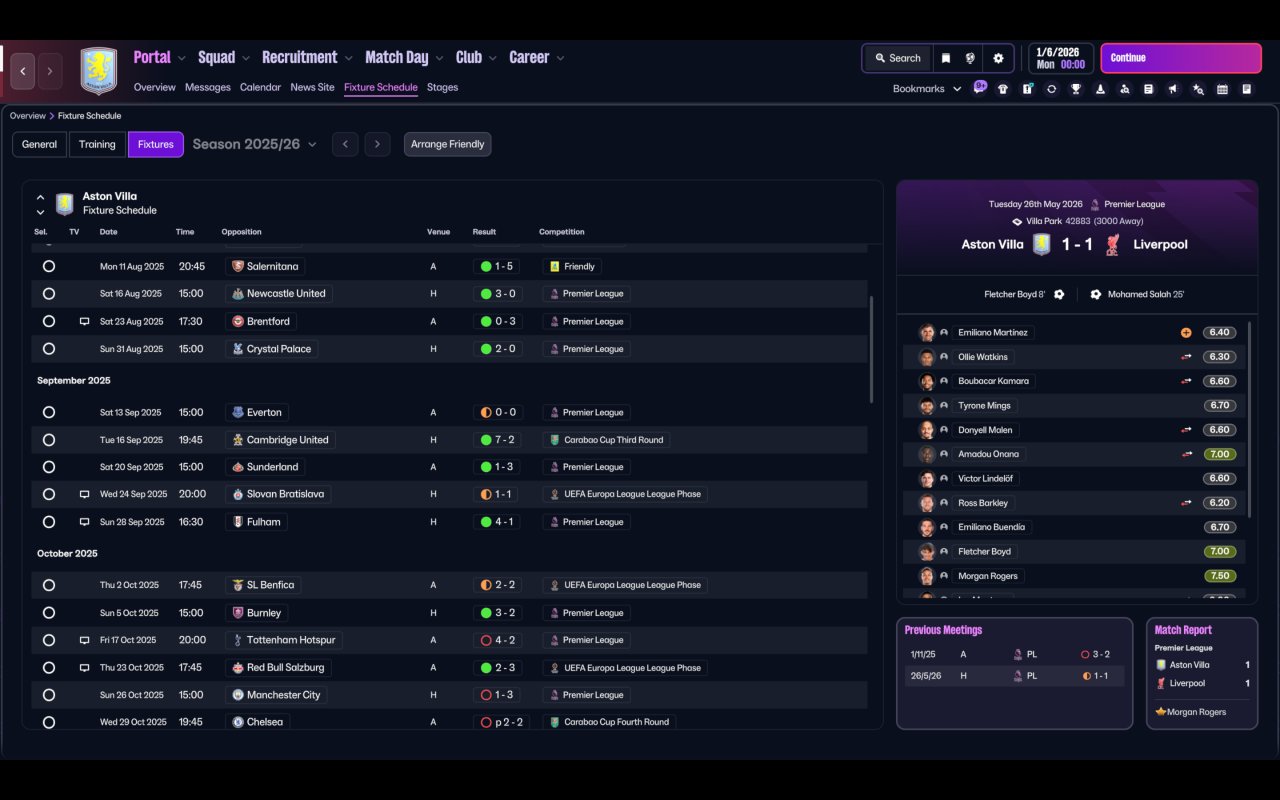The width and height of the screenshot is (1280, 800).
Task: Select the radio button for SL Benfica fixture
Action: coord(49,585)
